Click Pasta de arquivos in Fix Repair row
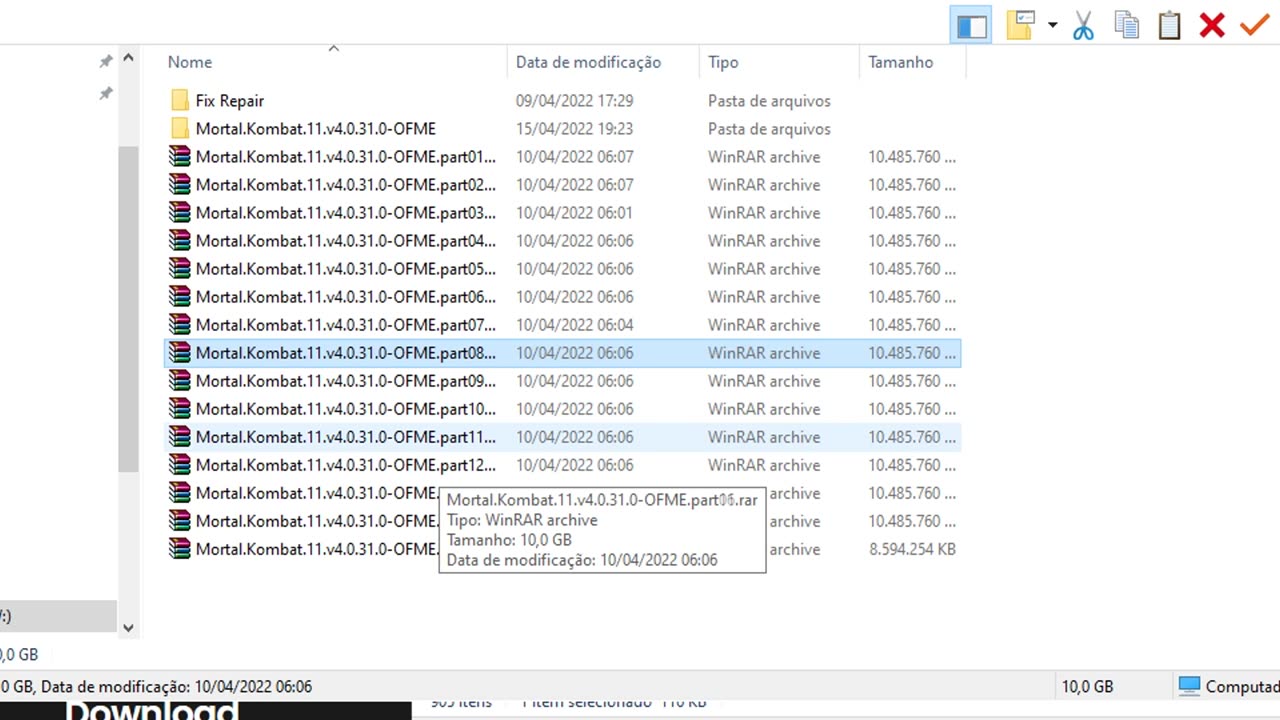1280x720 pixels. pos(769,100)
